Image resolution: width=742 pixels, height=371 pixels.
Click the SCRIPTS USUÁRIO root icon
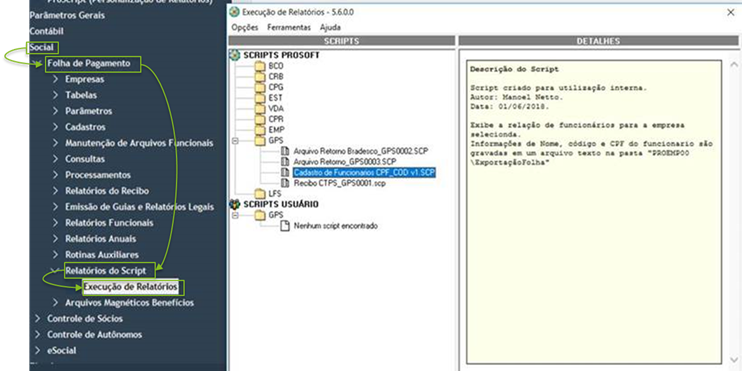click(235, 204)
